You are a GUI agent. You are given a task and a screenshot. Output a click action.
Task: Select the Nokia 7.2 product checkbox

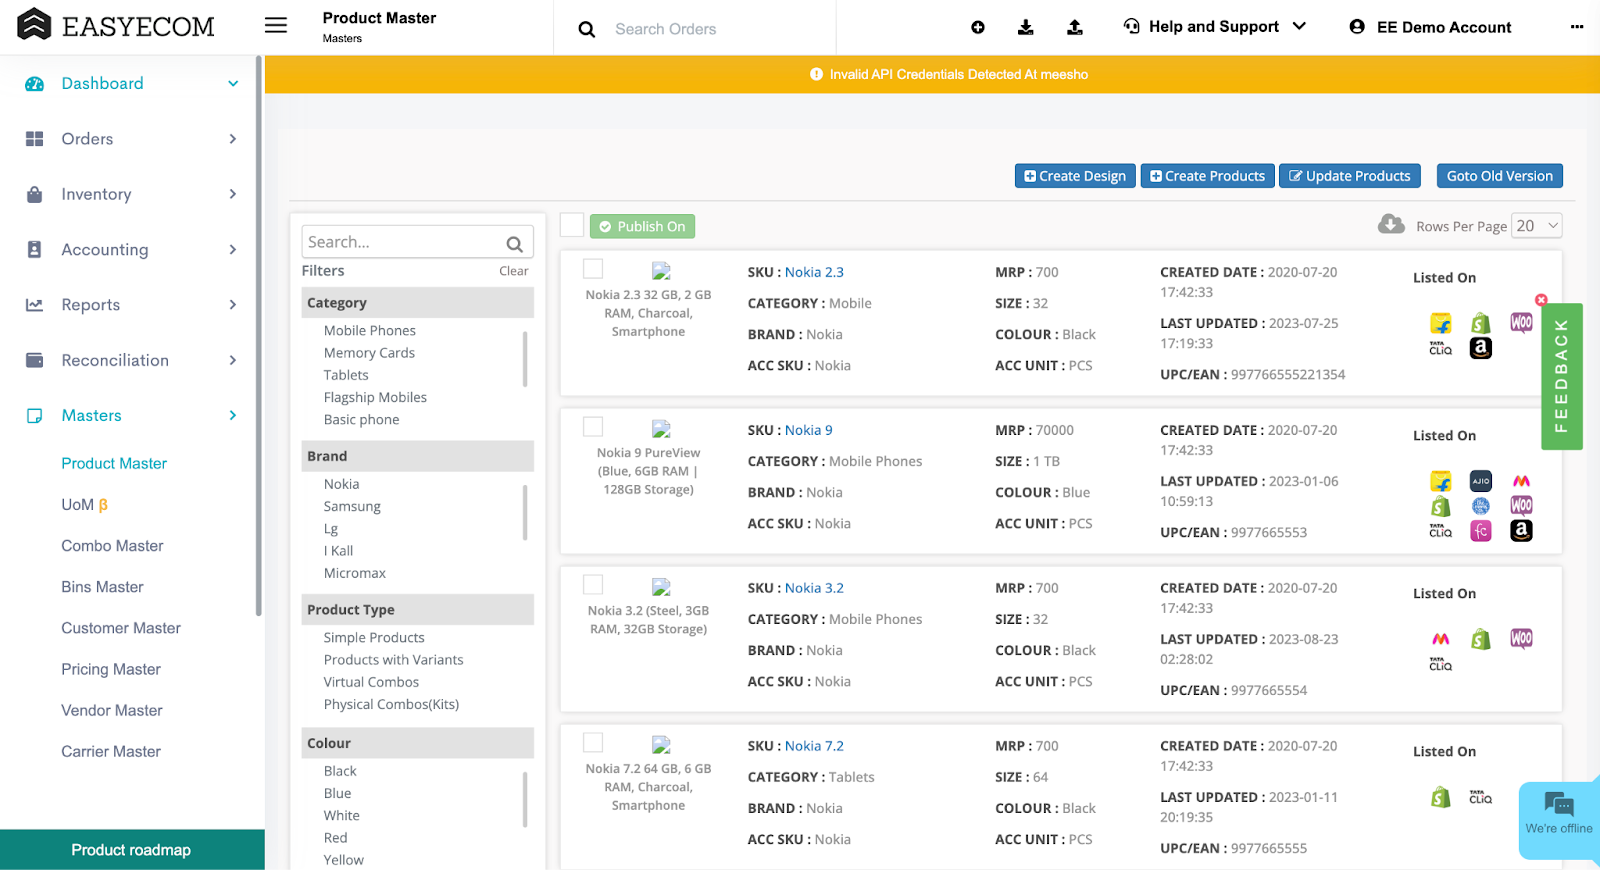tap(593, 742)
